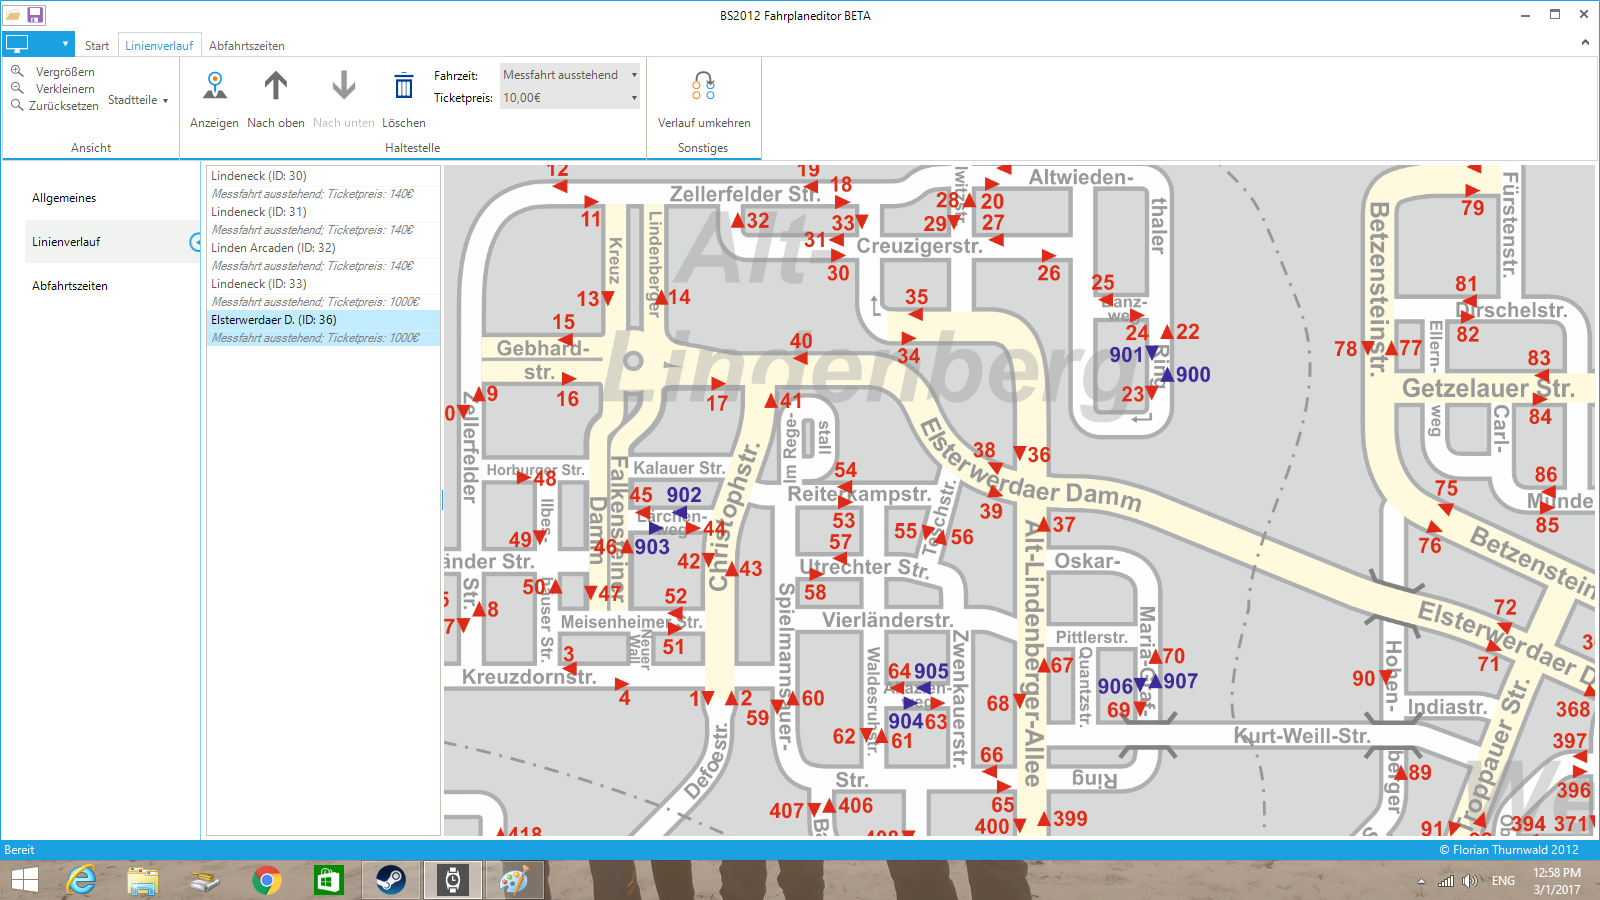Select stop Lindeneck (ID: 33)
This screenshot has width=1600, height=900.
coord(323,284)
